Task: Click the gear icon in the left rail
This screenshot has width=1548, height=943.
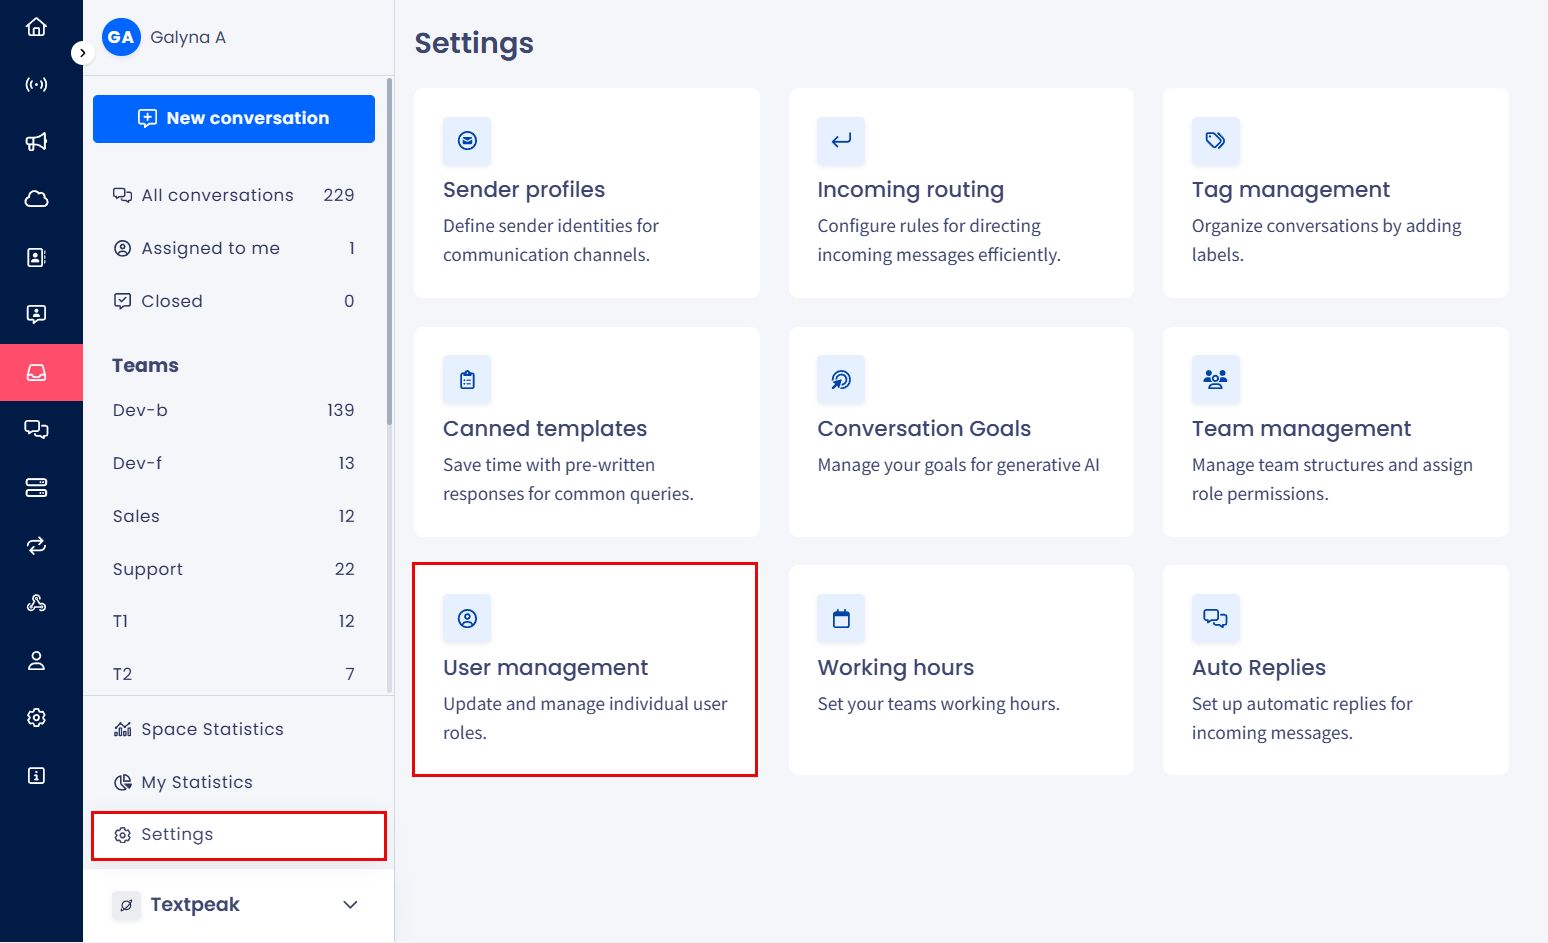Action: pos(36,718)
